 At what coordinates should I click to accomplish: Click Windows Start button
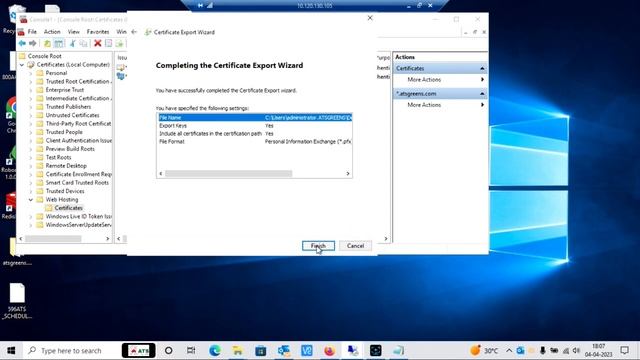click(x=11, y=351)
